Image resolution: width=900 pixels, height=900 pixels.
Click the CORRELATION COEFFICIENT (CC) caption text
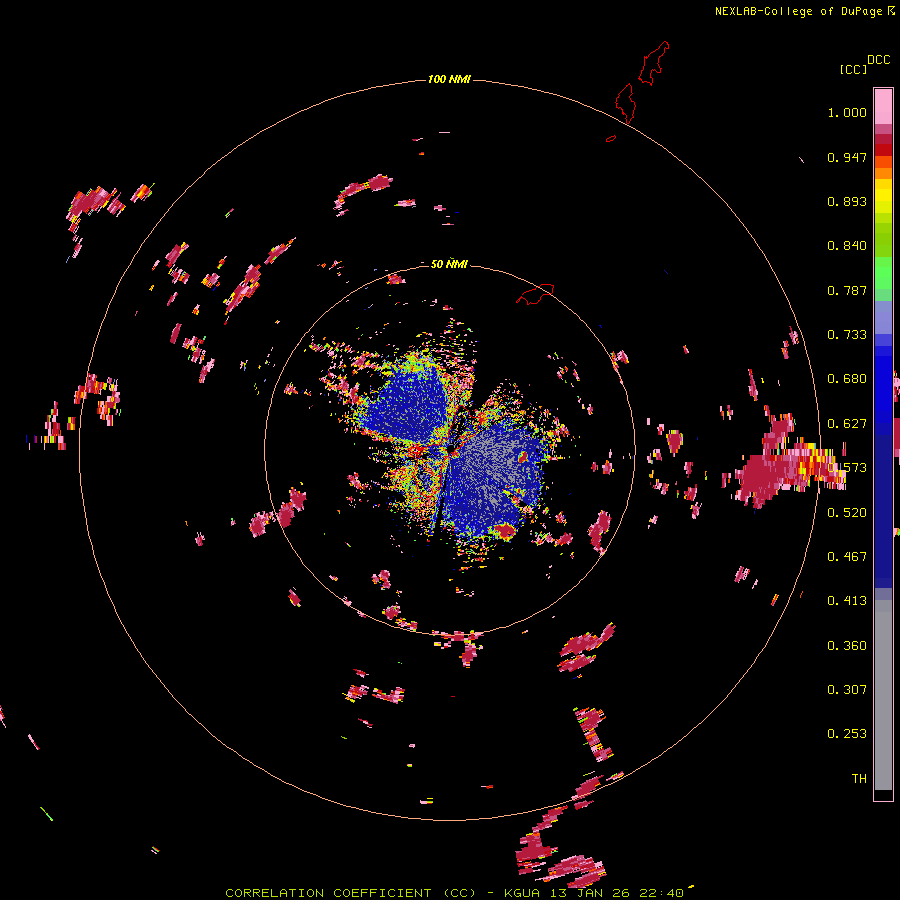pos(351,893)
